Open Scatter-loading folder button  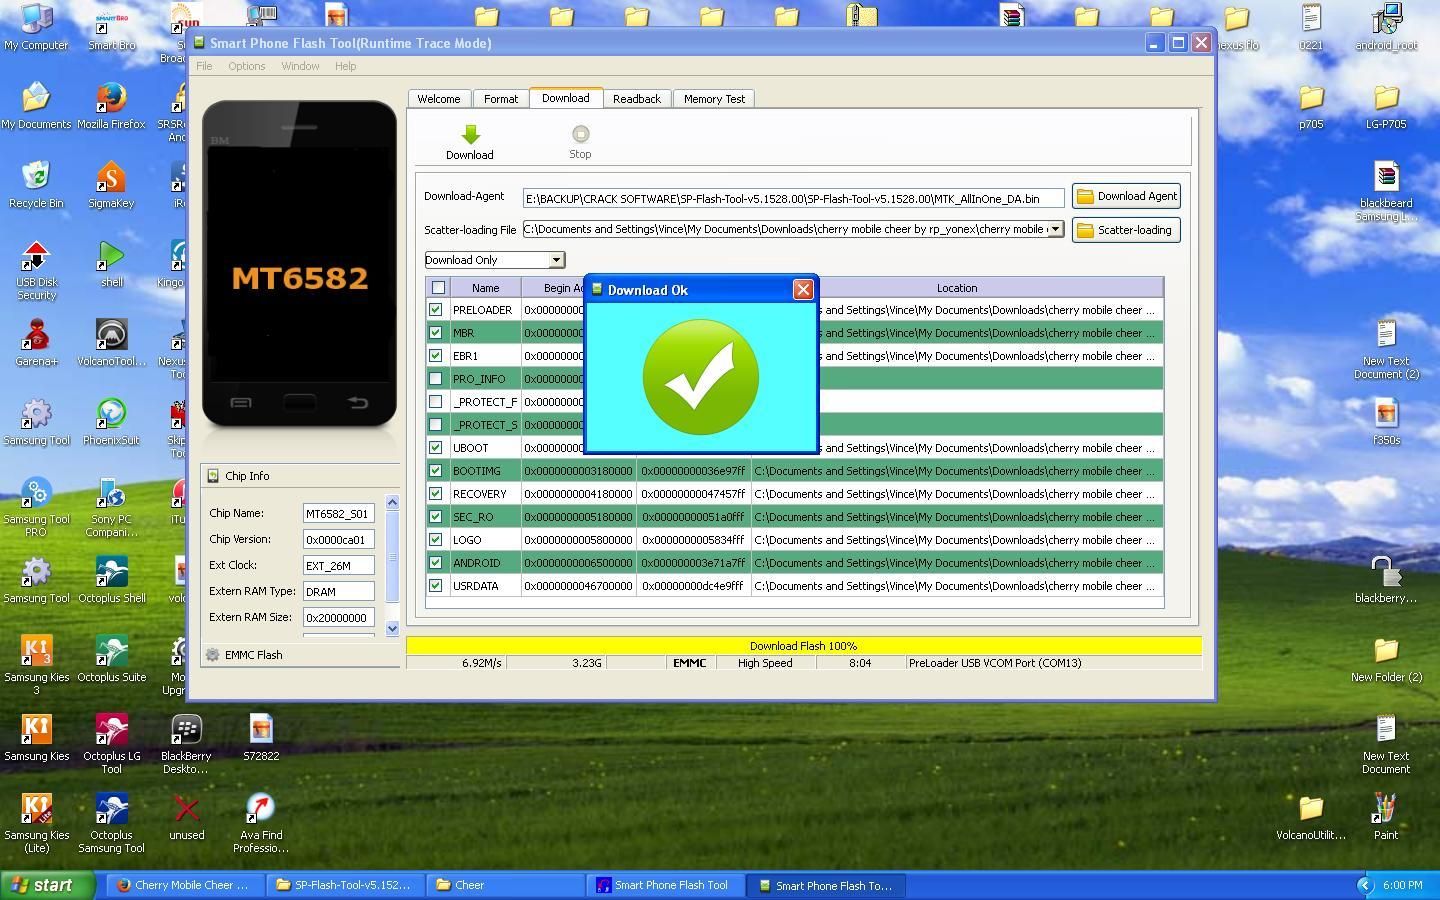click(1126, 230)
